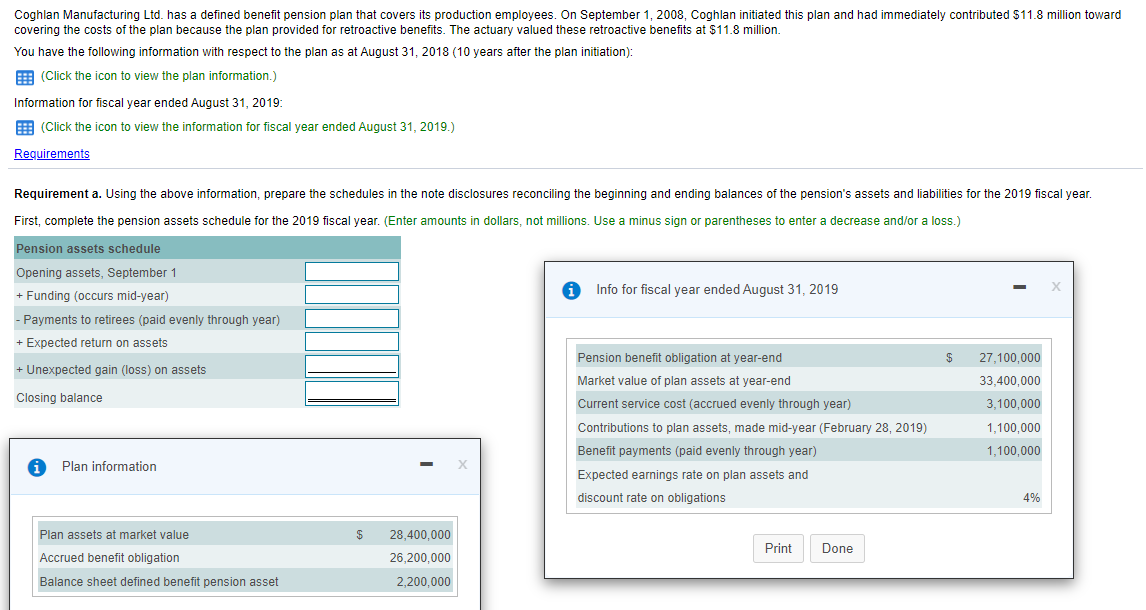
Task: Click the 'Requirement a.' heading text
Action: tap(58, 194)
